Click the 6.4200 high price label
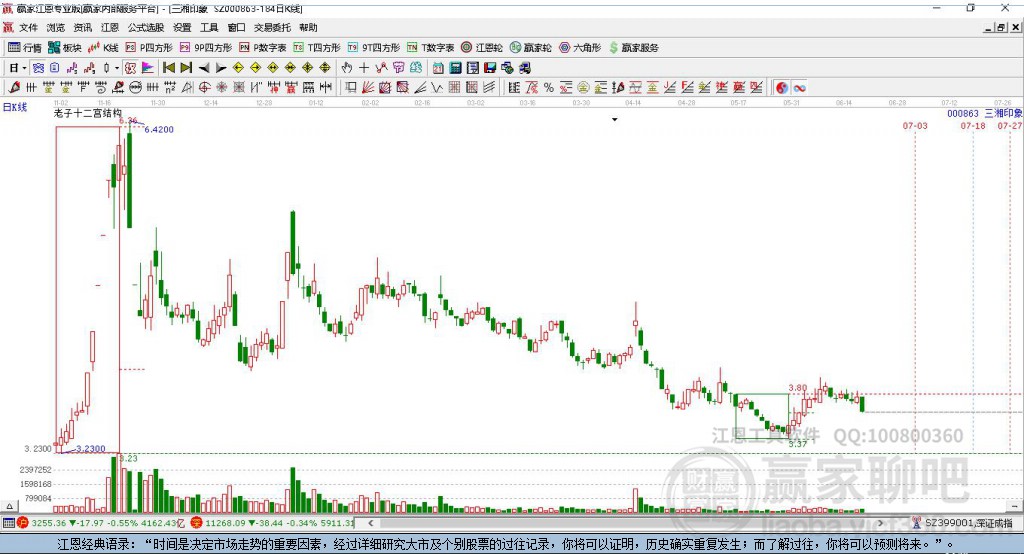 tap(159, 129)
